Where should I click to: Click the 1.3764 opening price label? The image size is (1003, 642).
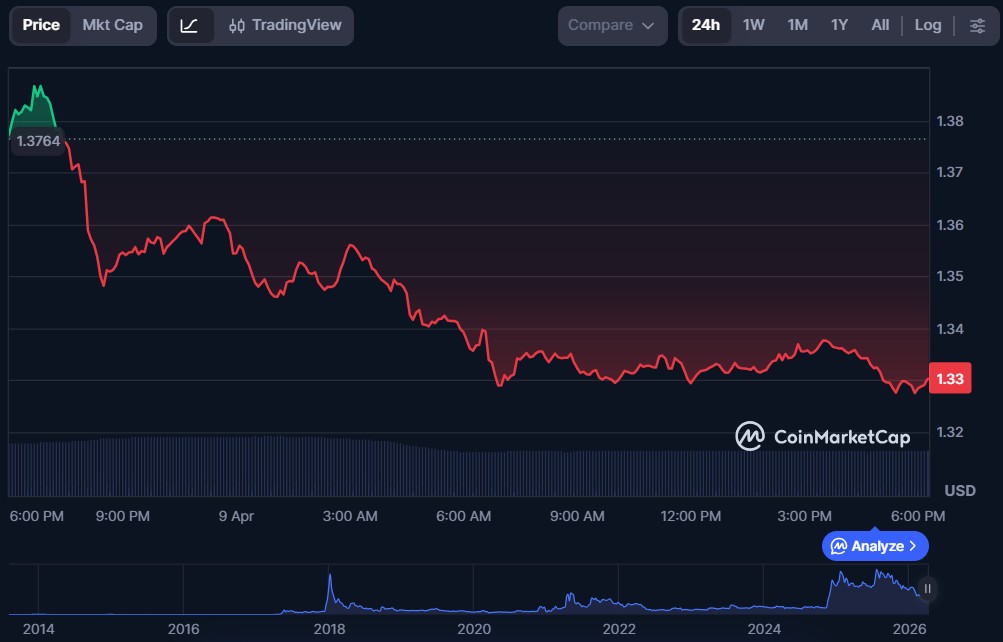(38, 141)
